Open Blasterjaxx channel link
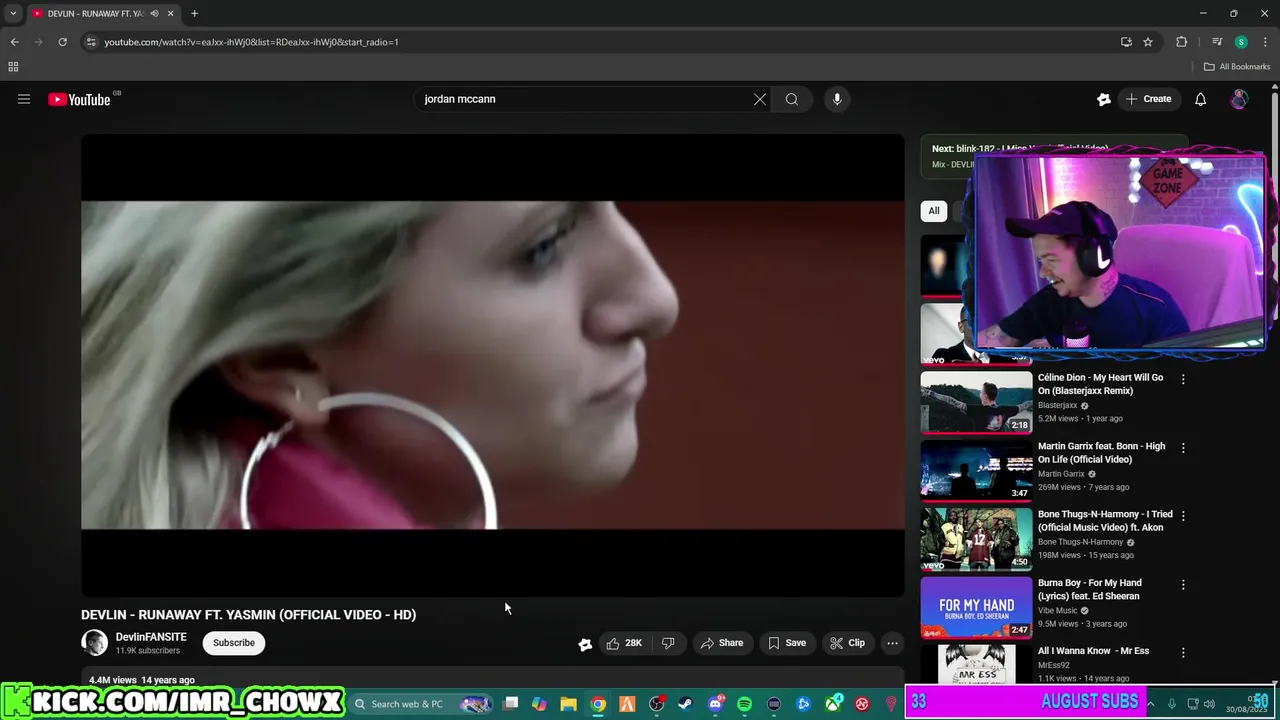1280x720 pixels. (1057, 405)
